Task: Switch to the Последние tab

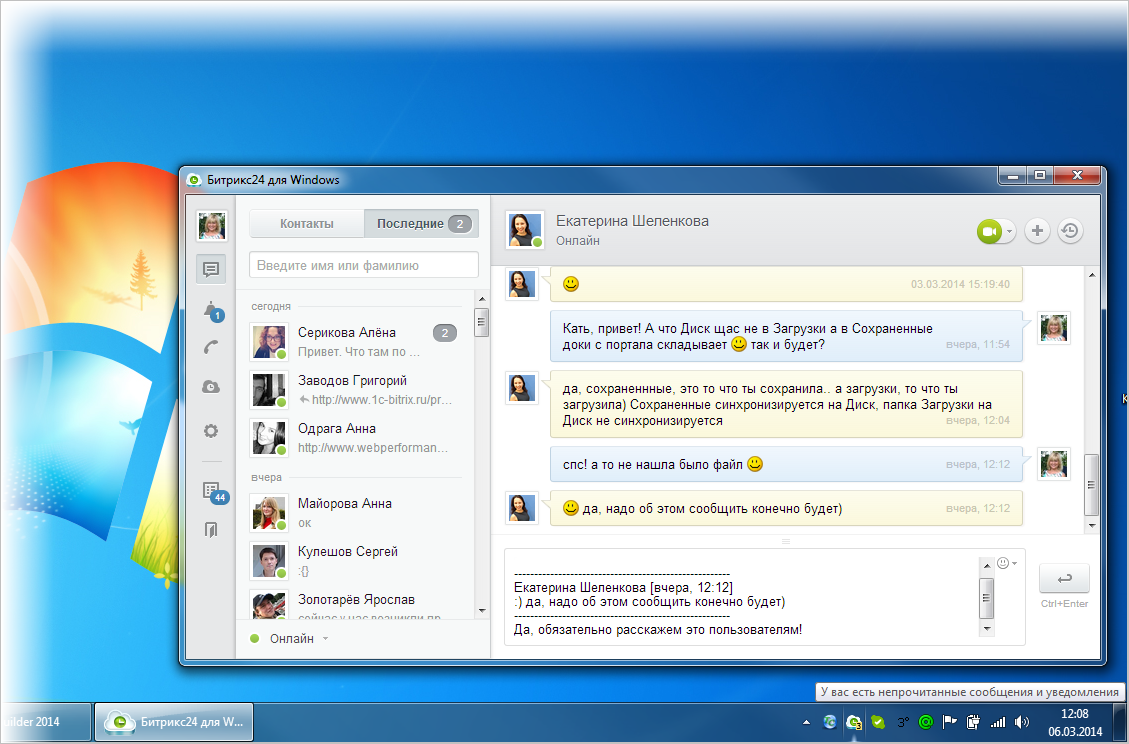Action: point(421,223)
